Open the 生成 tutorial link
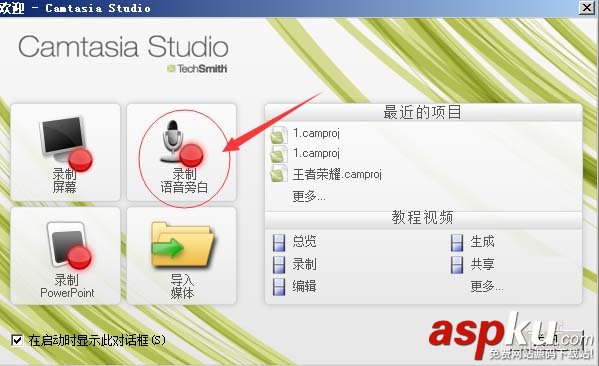The height and width of the screenshot is (366, 599). click(482, 241)
